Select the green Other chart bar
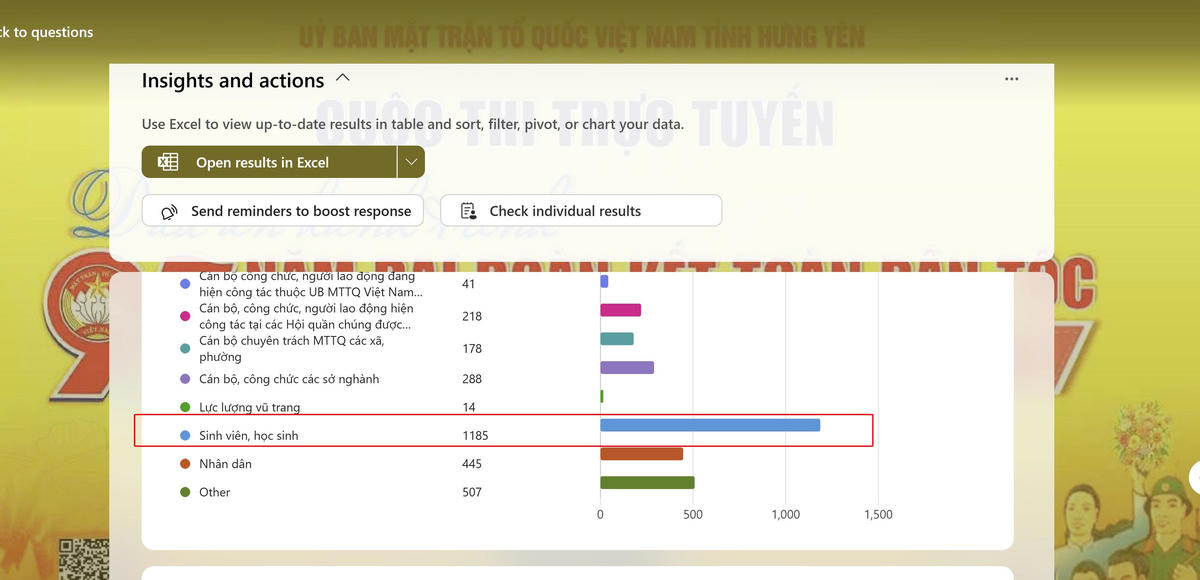Screen dimensions: 1200x580 [647, 483]
